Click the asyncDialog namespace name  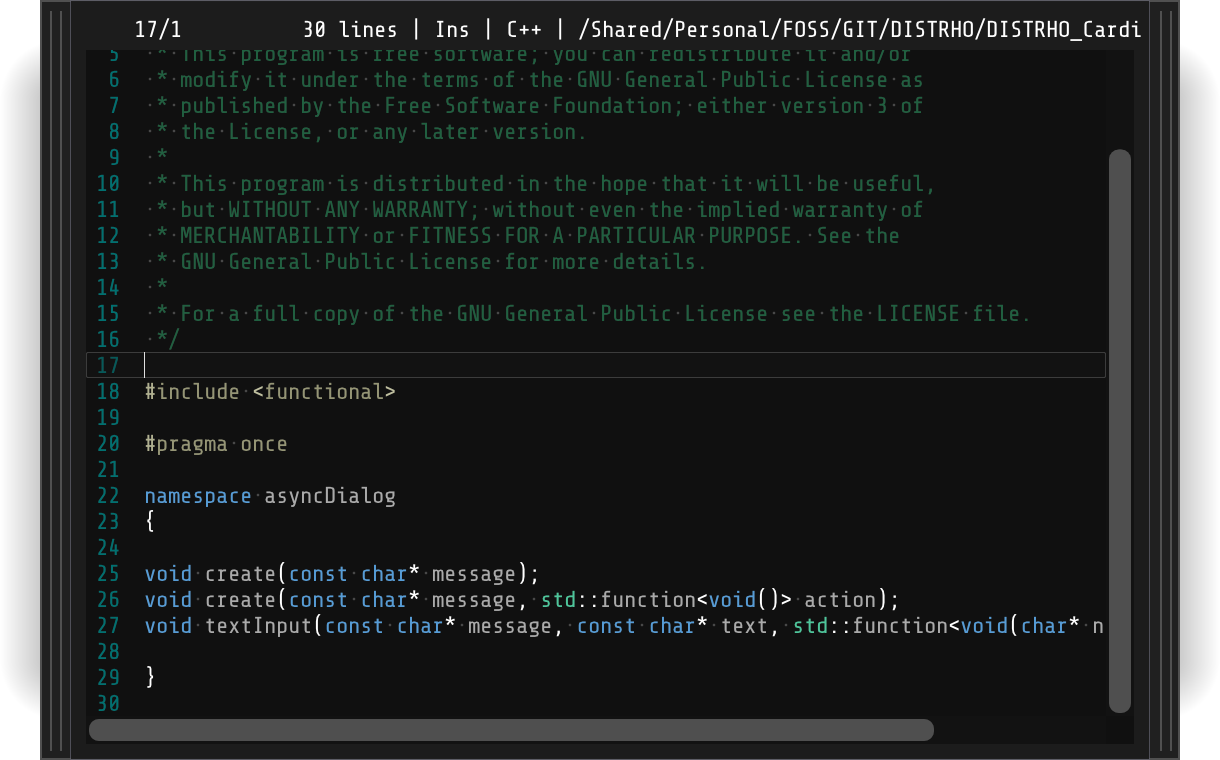pos(330,496)
